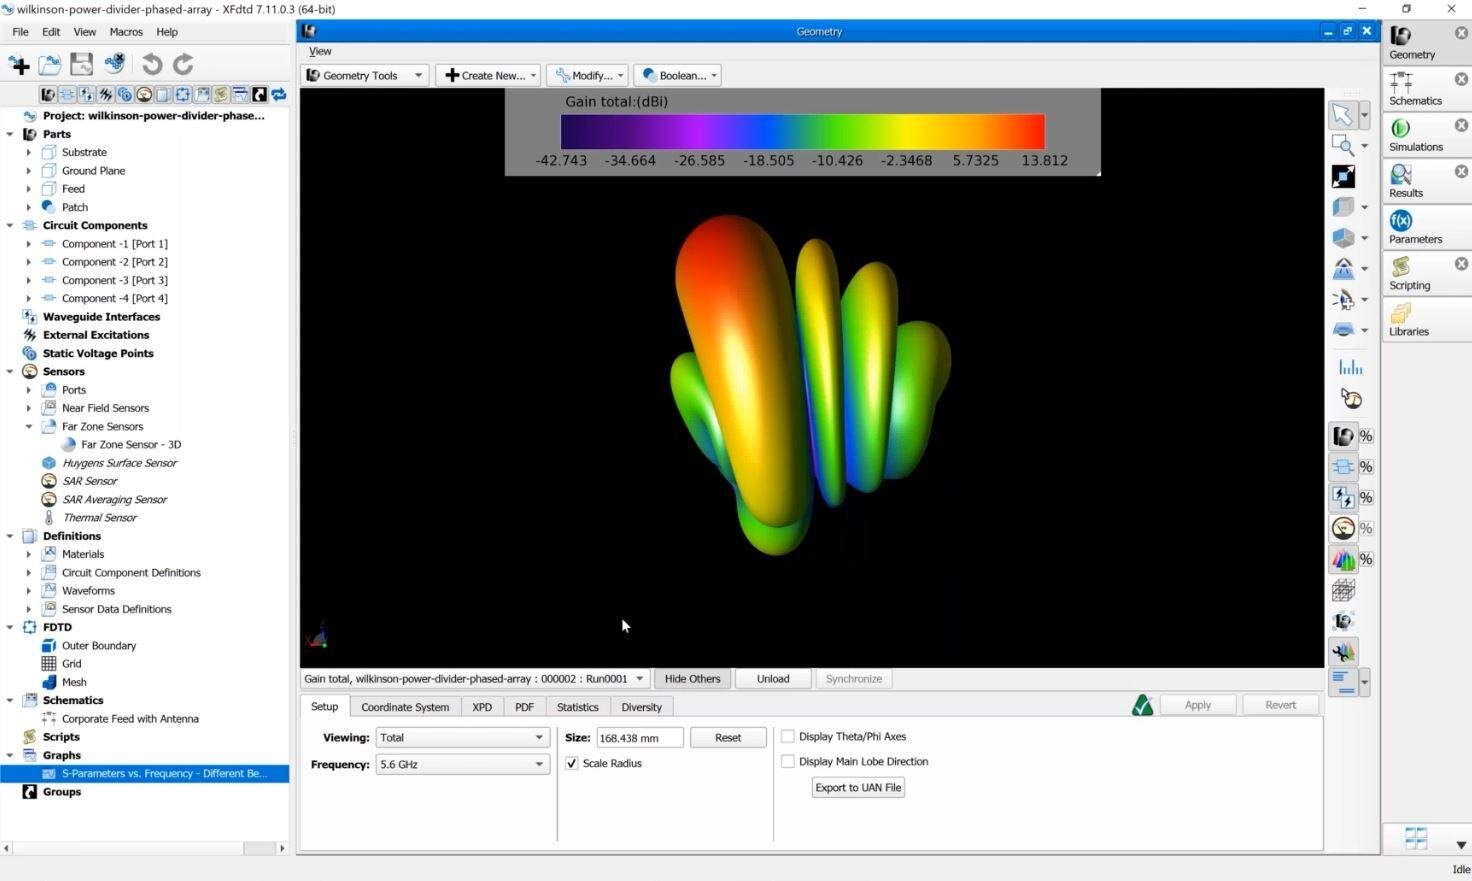The image size is (1472, 881).
Task: Click the Gain total color scale bar
Action: tap(801, 131)
